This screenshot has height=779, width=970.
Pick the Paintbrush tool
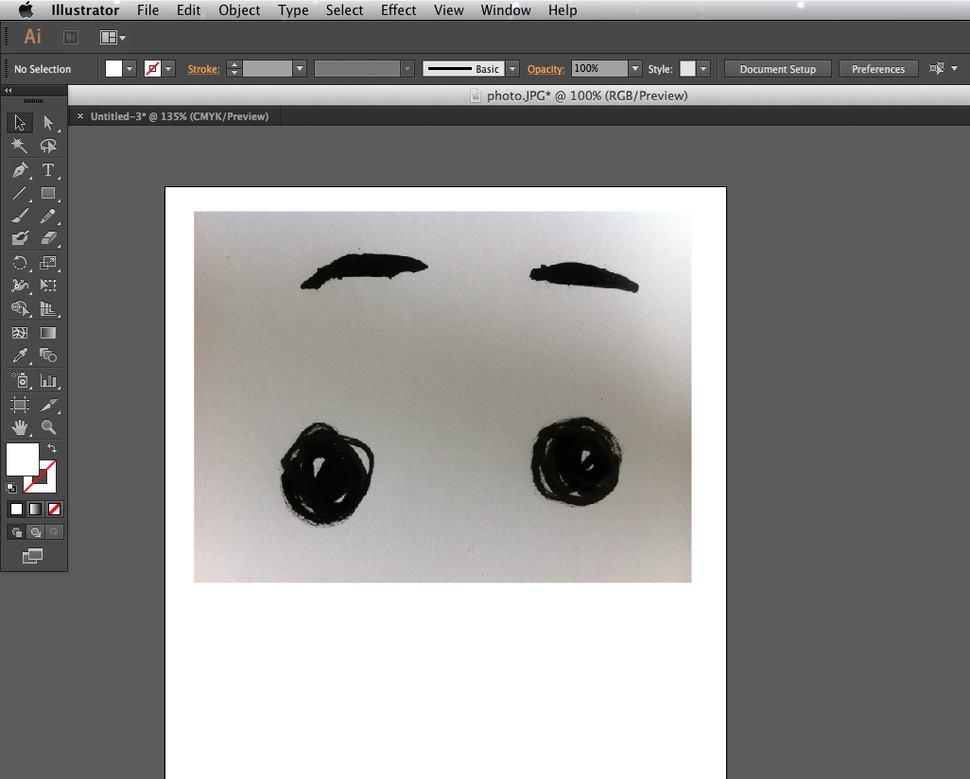point(18,217)
